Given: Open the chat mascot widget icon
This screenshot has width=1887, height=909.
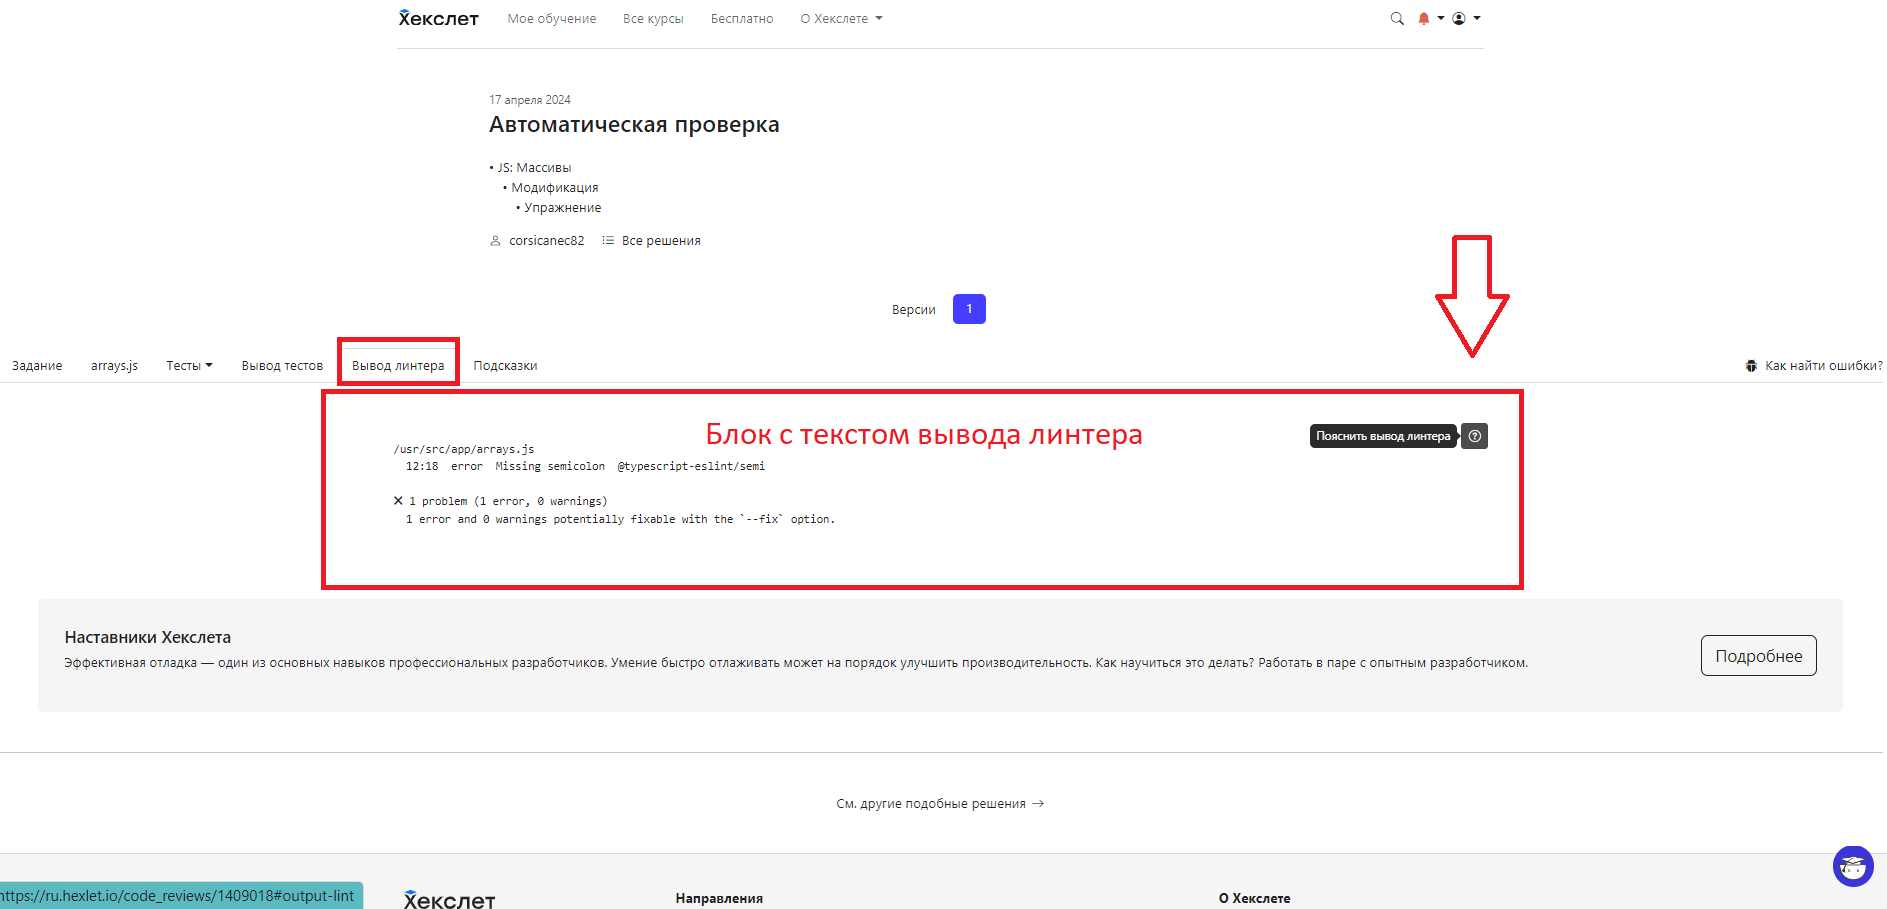Looking at the screenshot, I should click(1852, 866).
